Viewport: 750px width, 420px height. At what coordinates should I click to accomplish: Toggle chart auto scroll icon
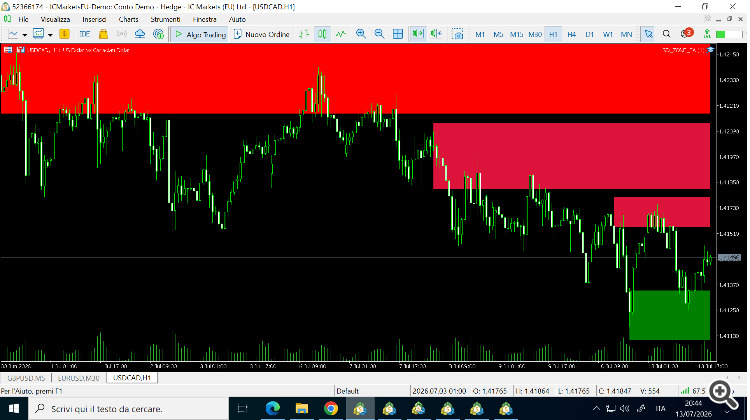tap(418, 34)
